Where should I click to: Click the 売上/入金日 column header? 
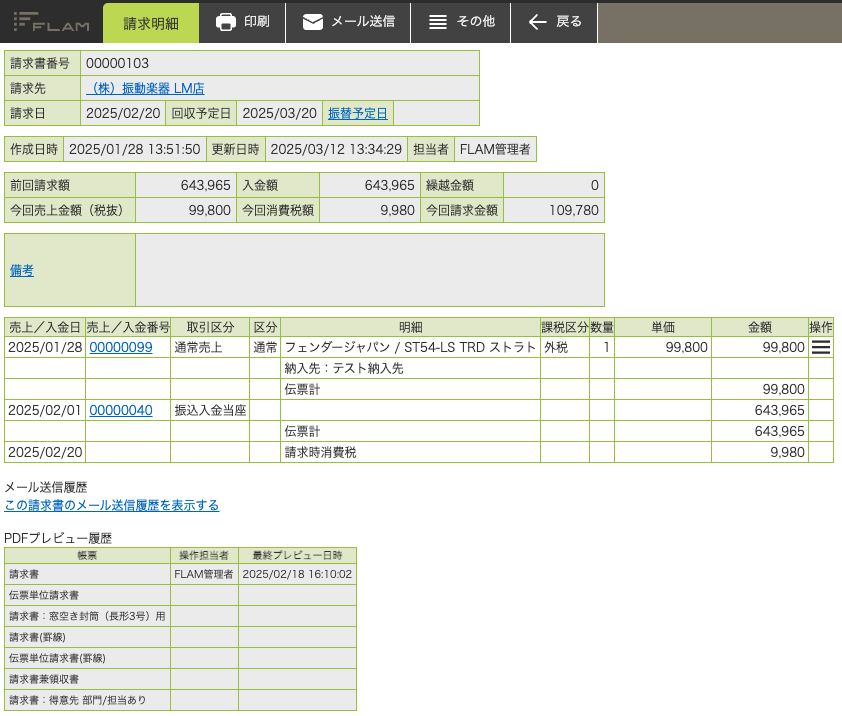click(x=45, y=327)
